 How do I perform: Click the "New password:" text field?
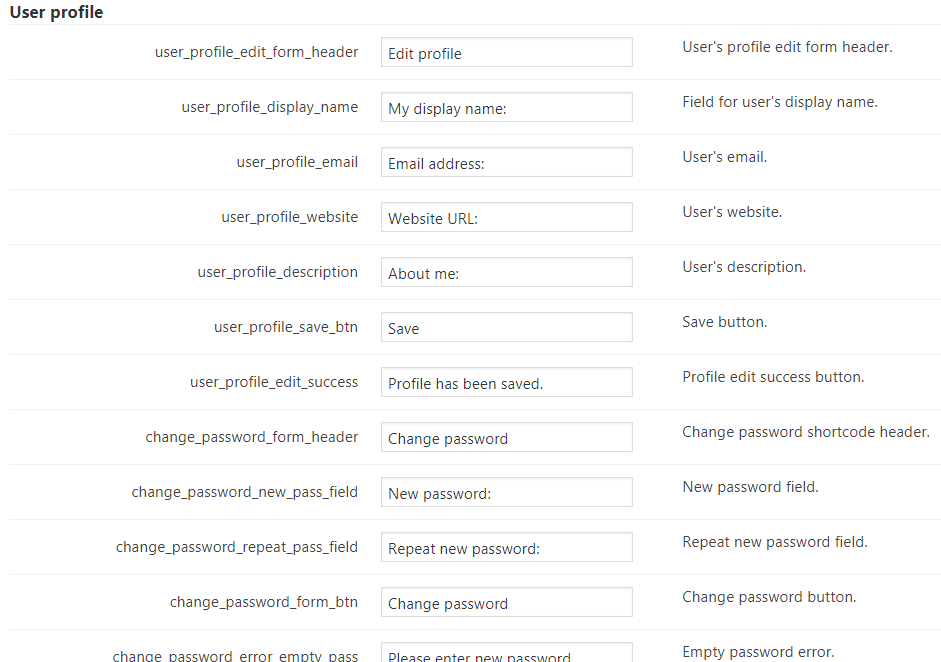tap(506, 493)
